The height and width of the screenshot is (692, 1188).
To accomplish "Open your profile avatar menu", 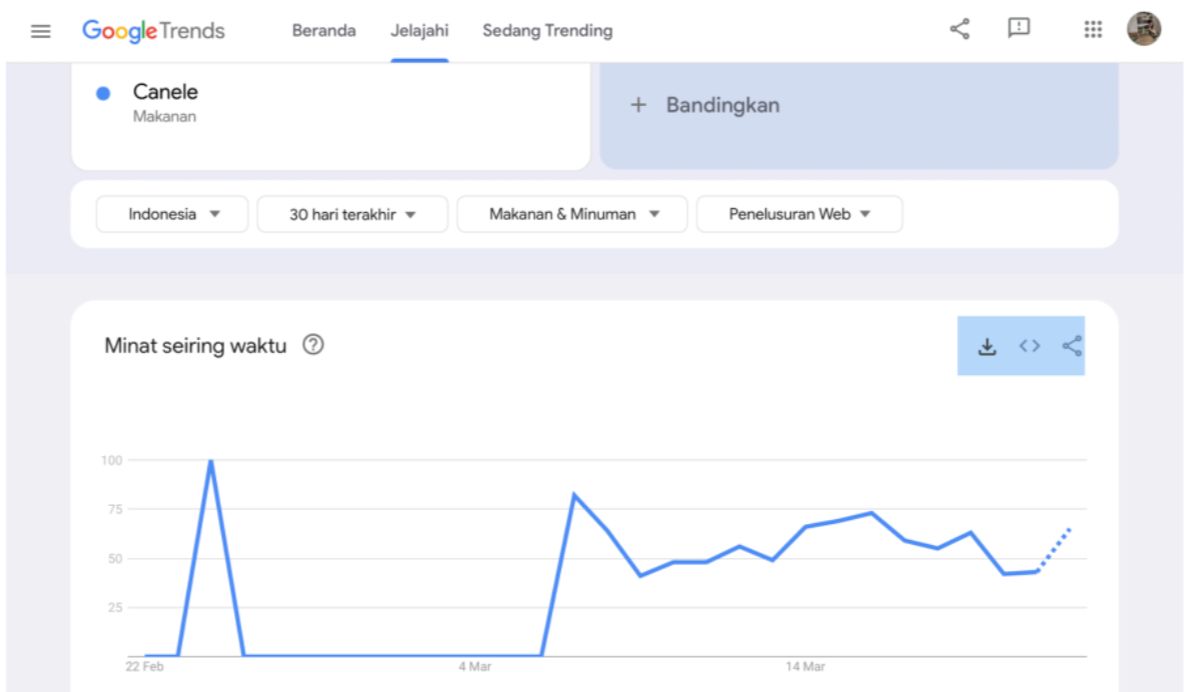I will tap(1143, 28).
